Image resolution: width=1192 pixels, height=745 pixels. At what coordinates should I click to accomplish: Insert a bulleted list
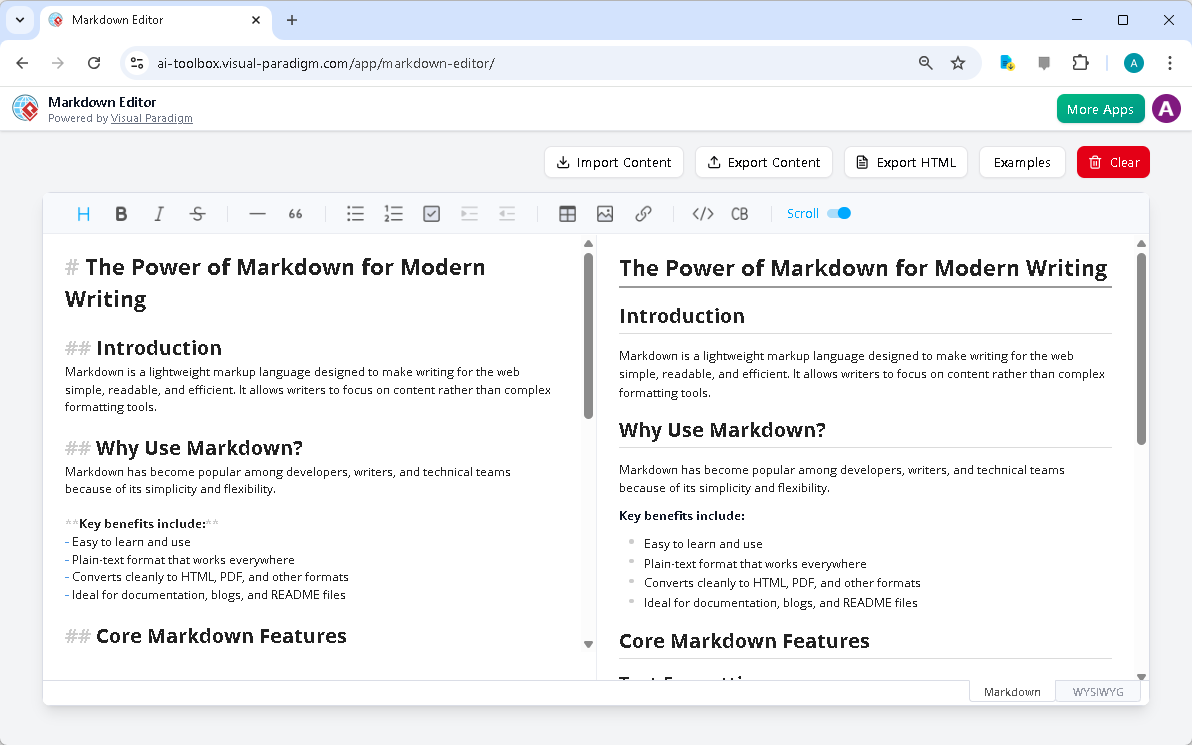pos(355,213)
